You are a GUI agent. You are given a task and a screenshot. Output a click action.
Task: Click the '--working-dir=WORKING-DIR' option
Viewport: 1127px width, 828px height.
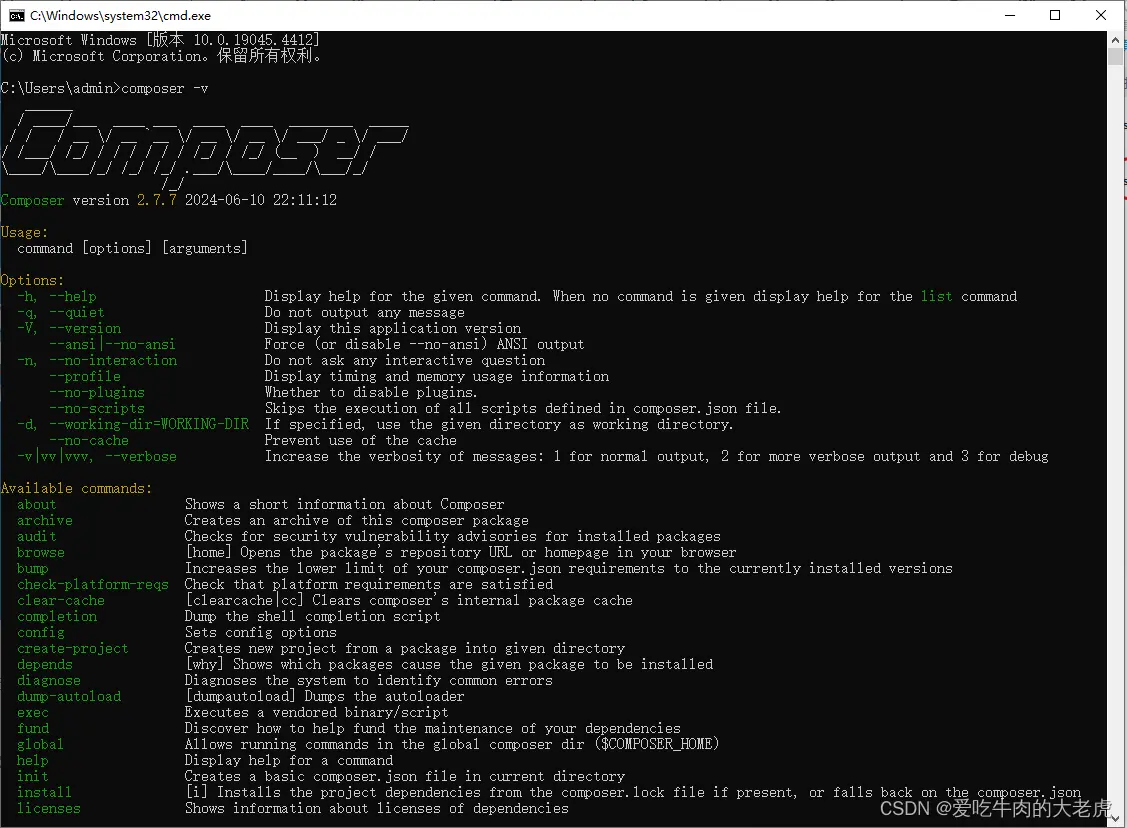tap(149, 424)
